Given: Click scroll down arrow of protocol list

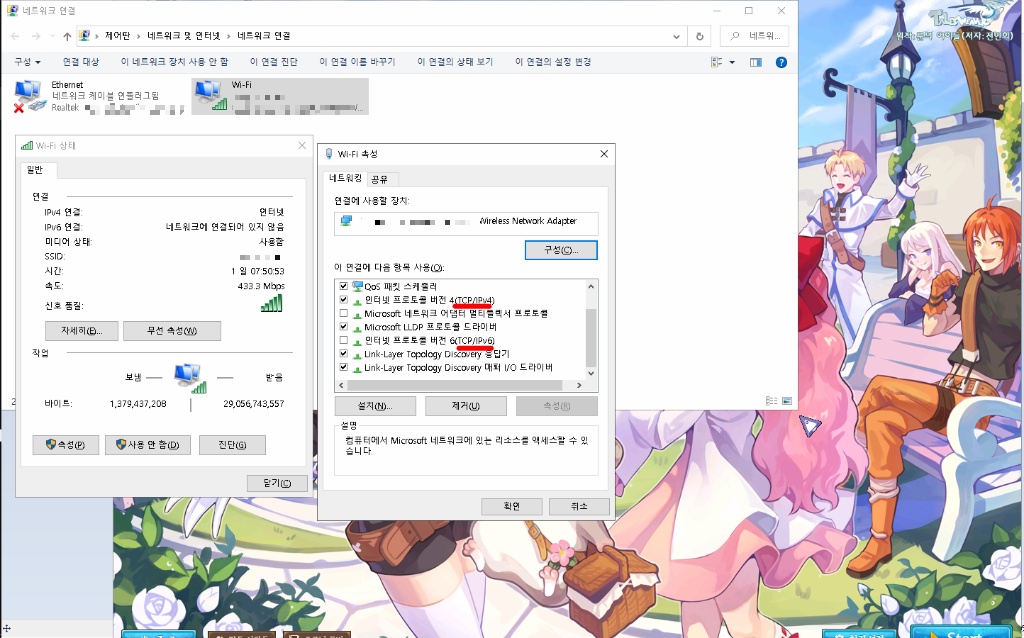Looking at the screenshot, I should click(591, 374).
